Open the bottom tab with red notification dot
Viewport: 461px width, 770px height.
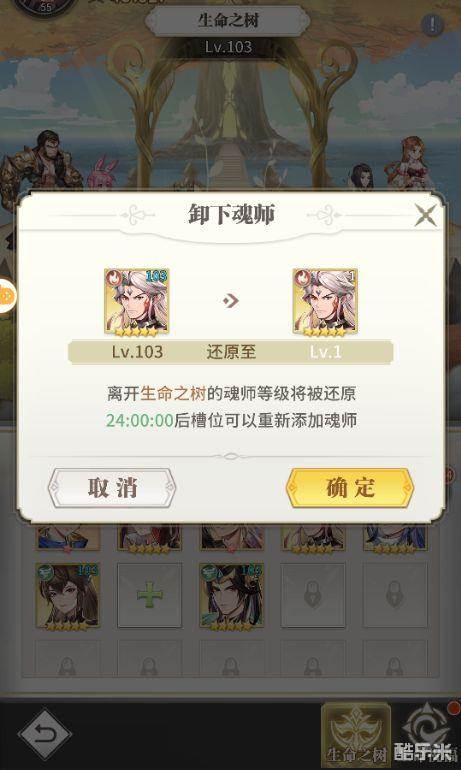coord(427,732)
